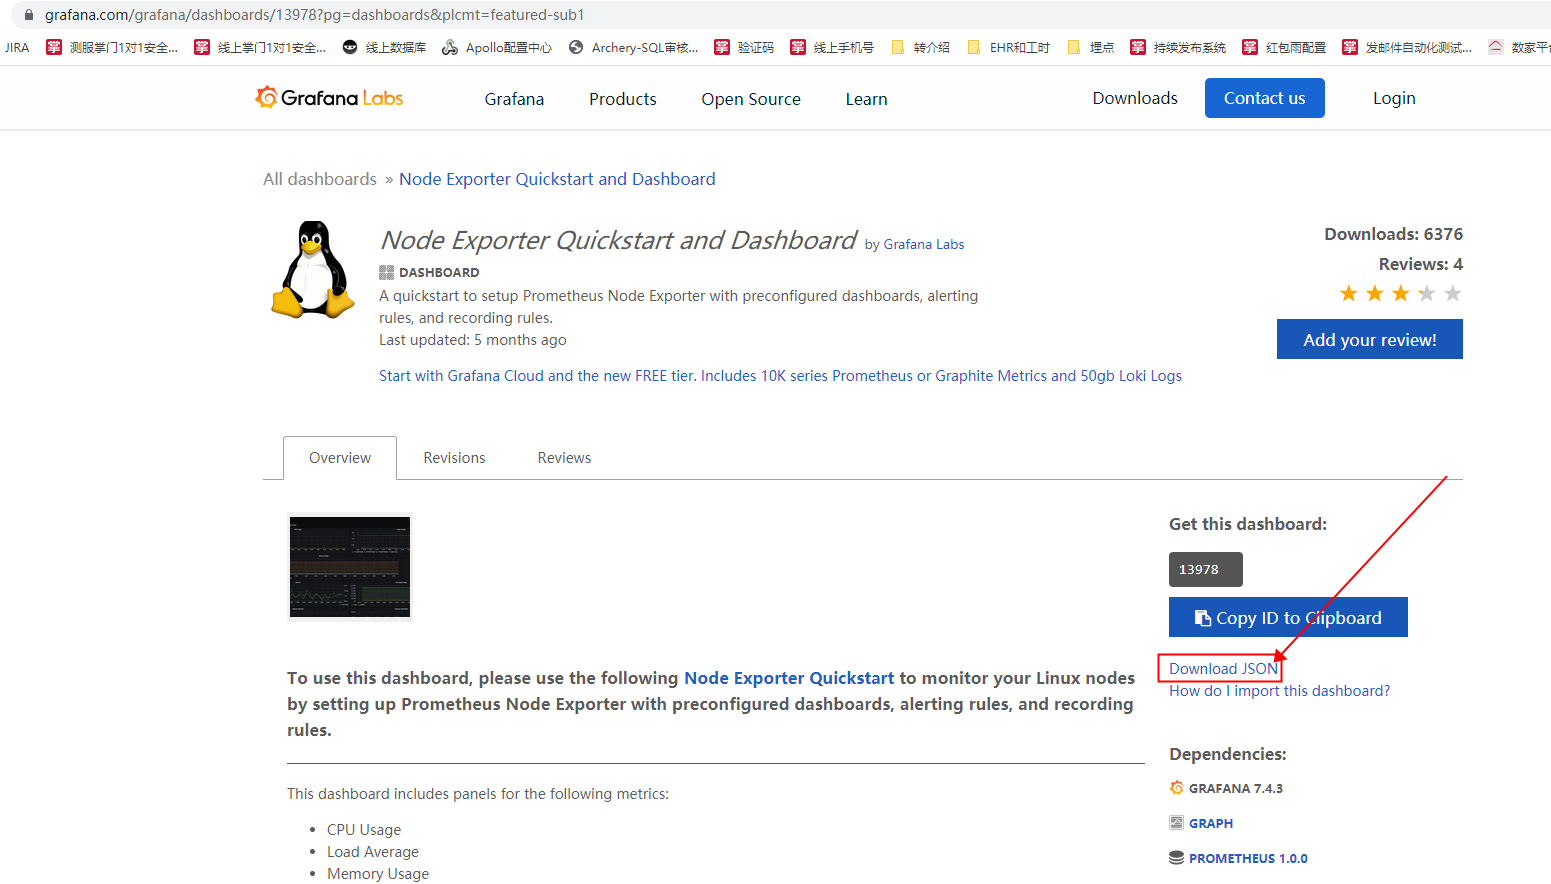Click the Login link

click(1394, 98)
